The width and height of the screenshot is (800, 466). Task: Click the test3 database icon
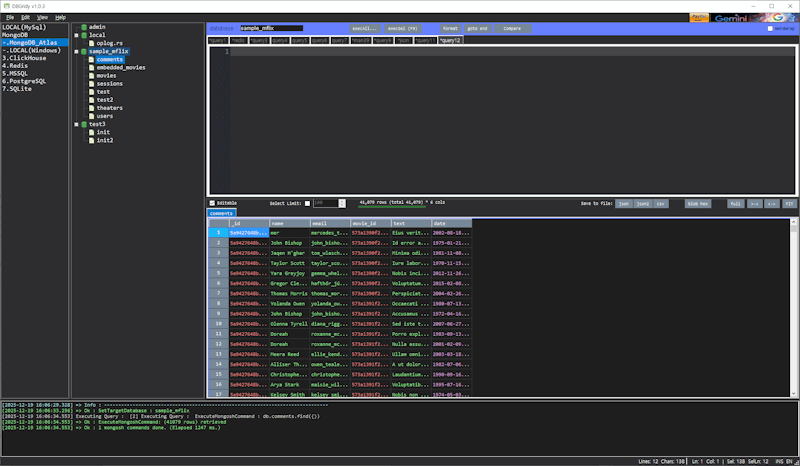coord(84,124)
